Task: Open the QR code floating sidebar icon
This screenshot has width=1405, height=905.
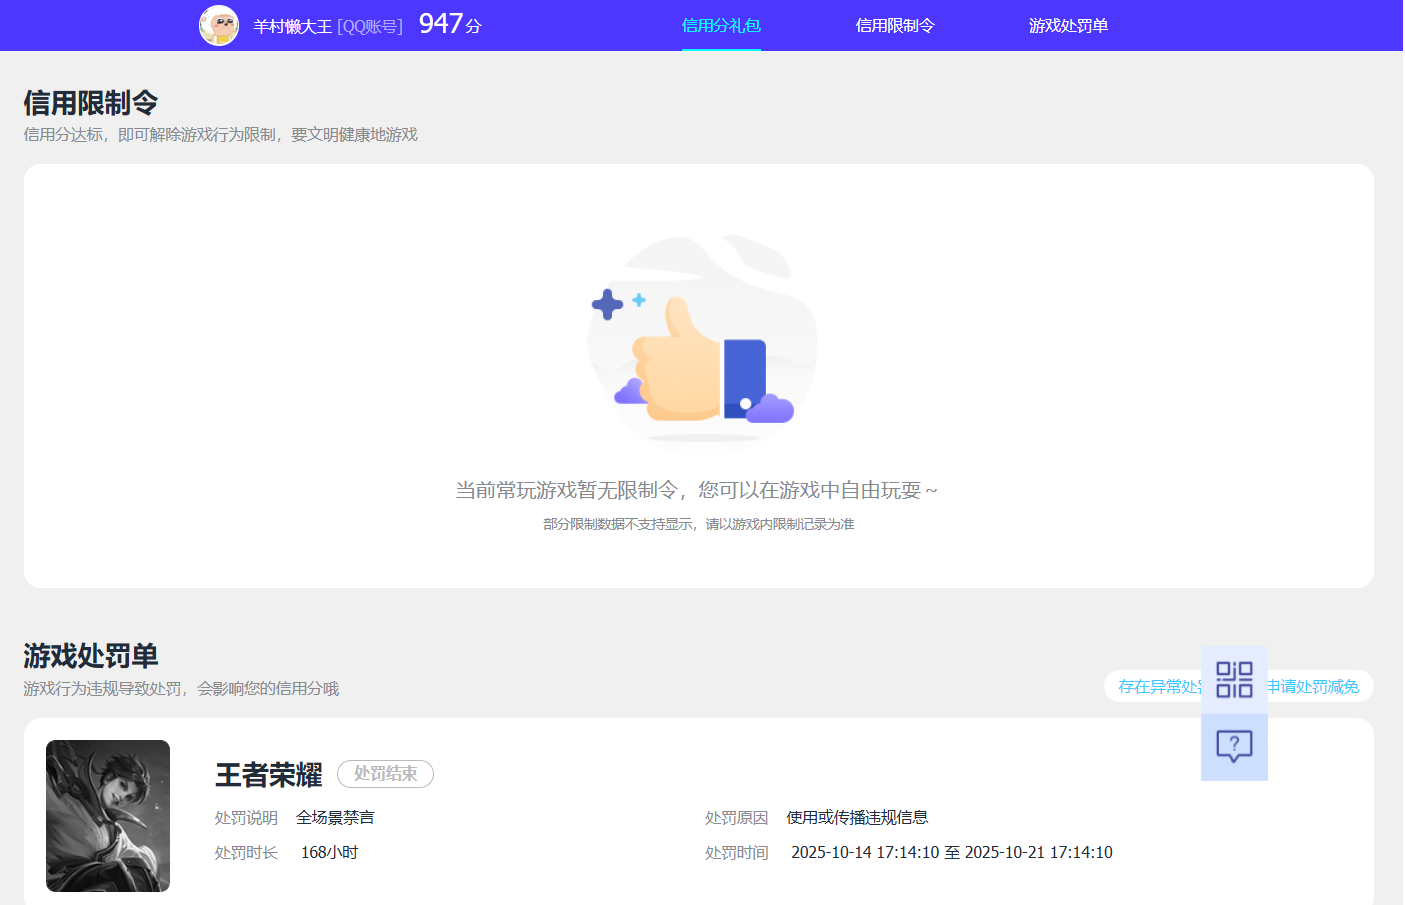Action: click(x=1234, y=679)
